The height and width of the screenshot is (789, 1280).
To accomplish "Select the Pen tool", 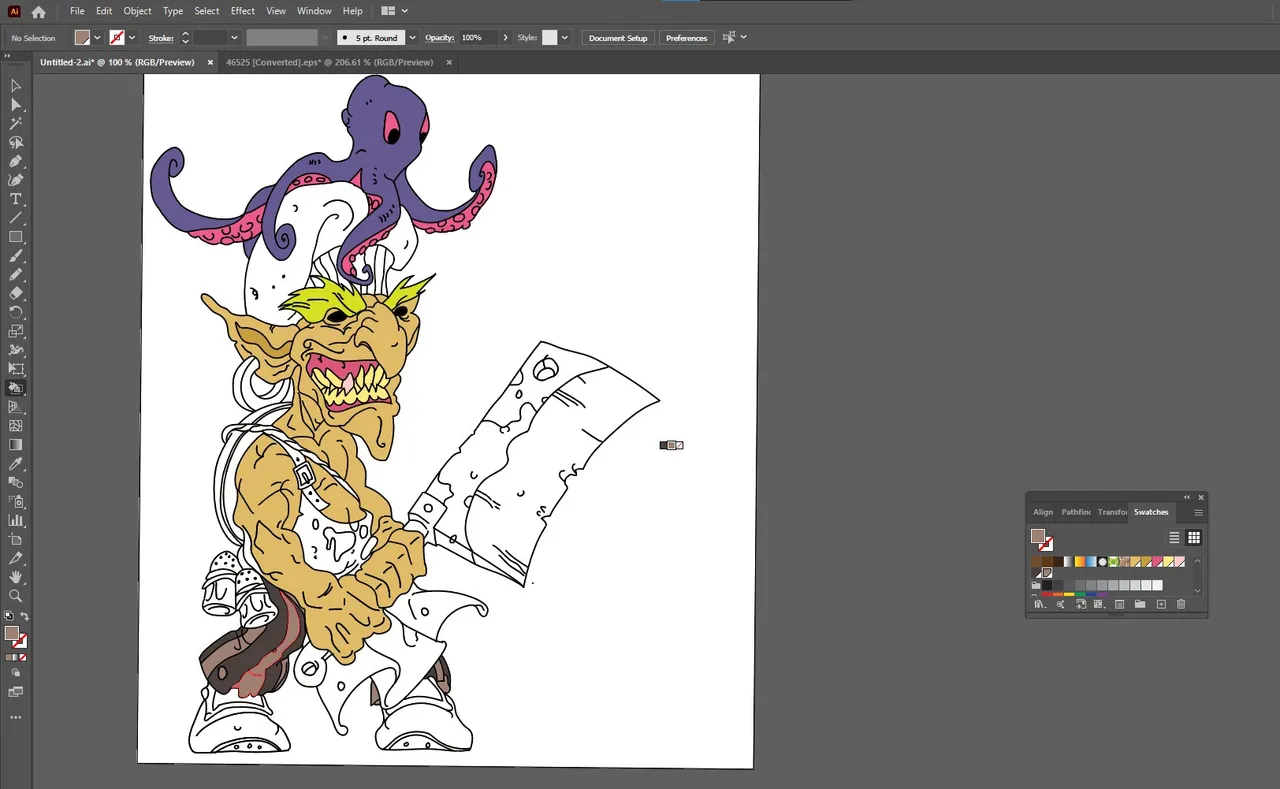I will tap(16, 161).
